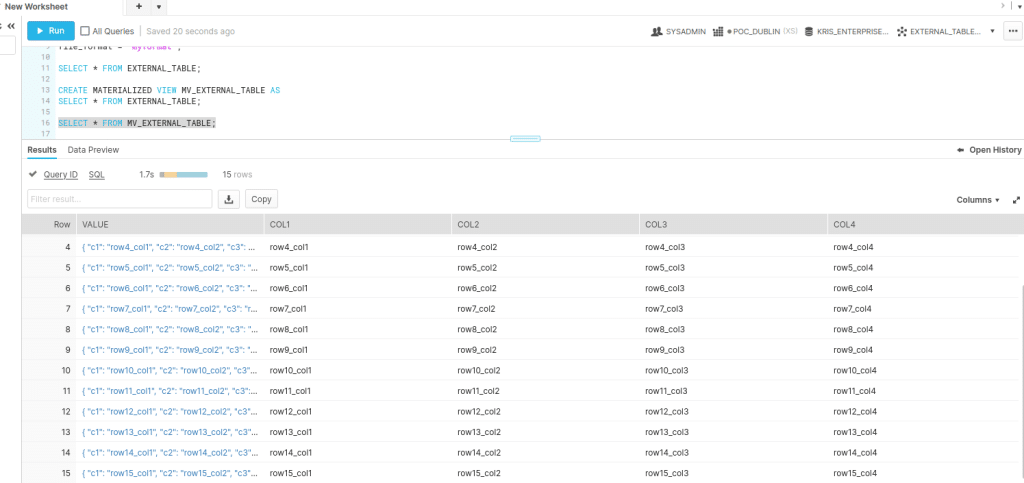
Task: Run the selected query
Action: pos(50,31)
